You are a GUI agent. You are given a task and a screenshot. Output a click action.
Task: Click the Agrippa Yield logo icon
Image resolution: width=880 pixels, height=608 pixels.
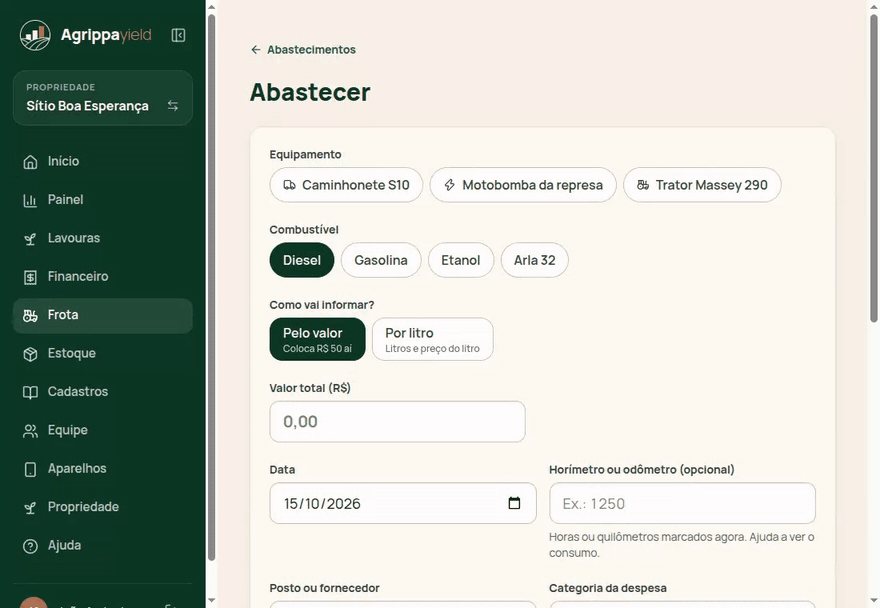[x=35, y=35]
